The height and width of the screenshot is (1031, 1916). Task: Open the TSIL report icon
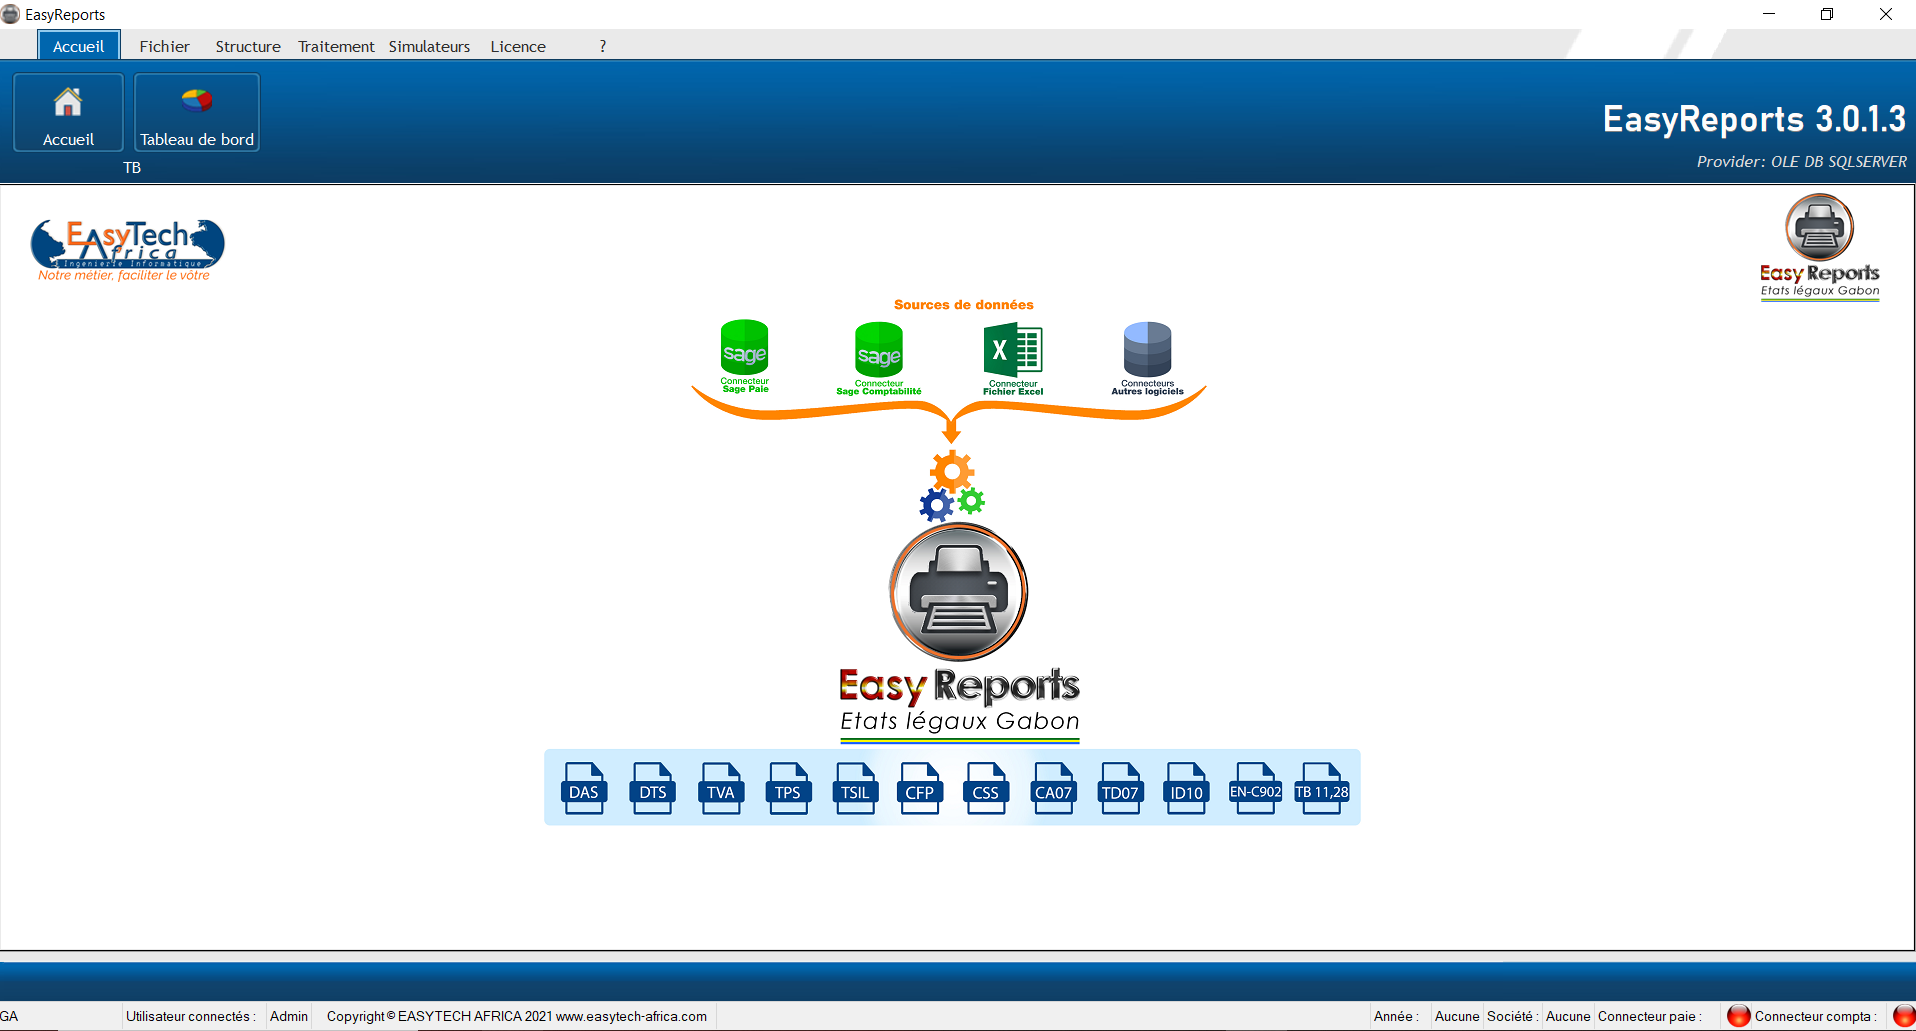click(855, 788)
